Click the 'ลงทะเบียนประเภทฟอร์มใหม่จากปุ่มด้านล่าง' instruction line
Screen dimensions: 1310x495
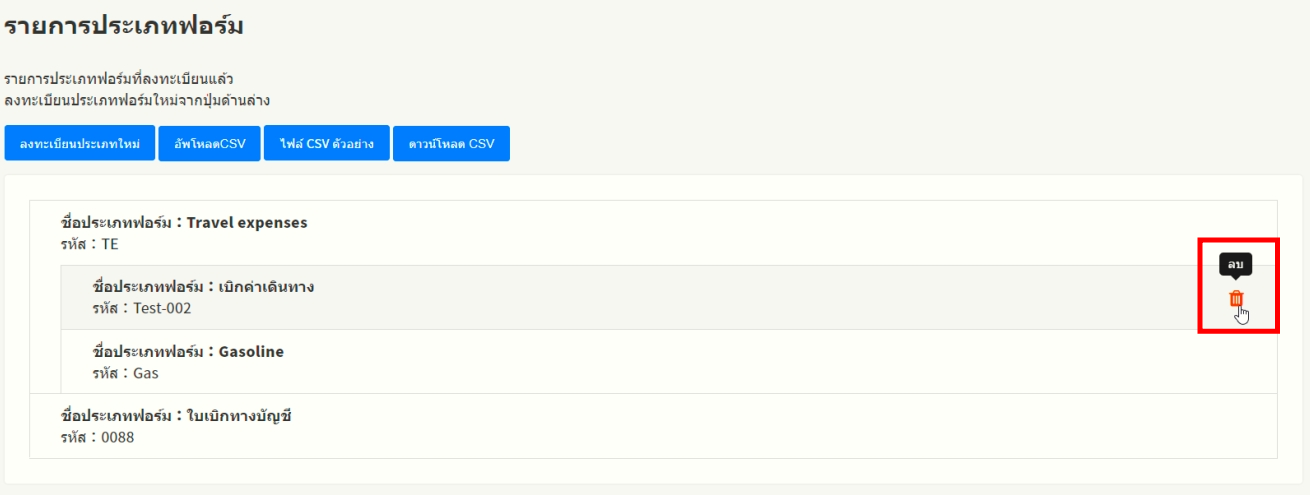(x=137, y=100)
